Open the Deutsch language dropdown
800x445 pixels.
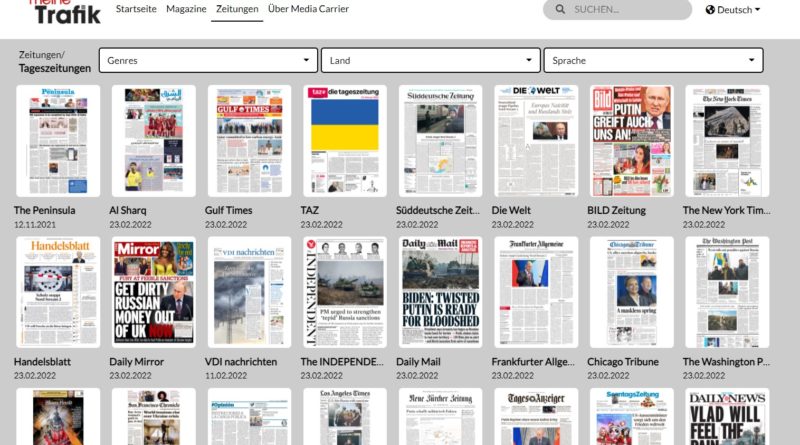[x=733, y=9]
